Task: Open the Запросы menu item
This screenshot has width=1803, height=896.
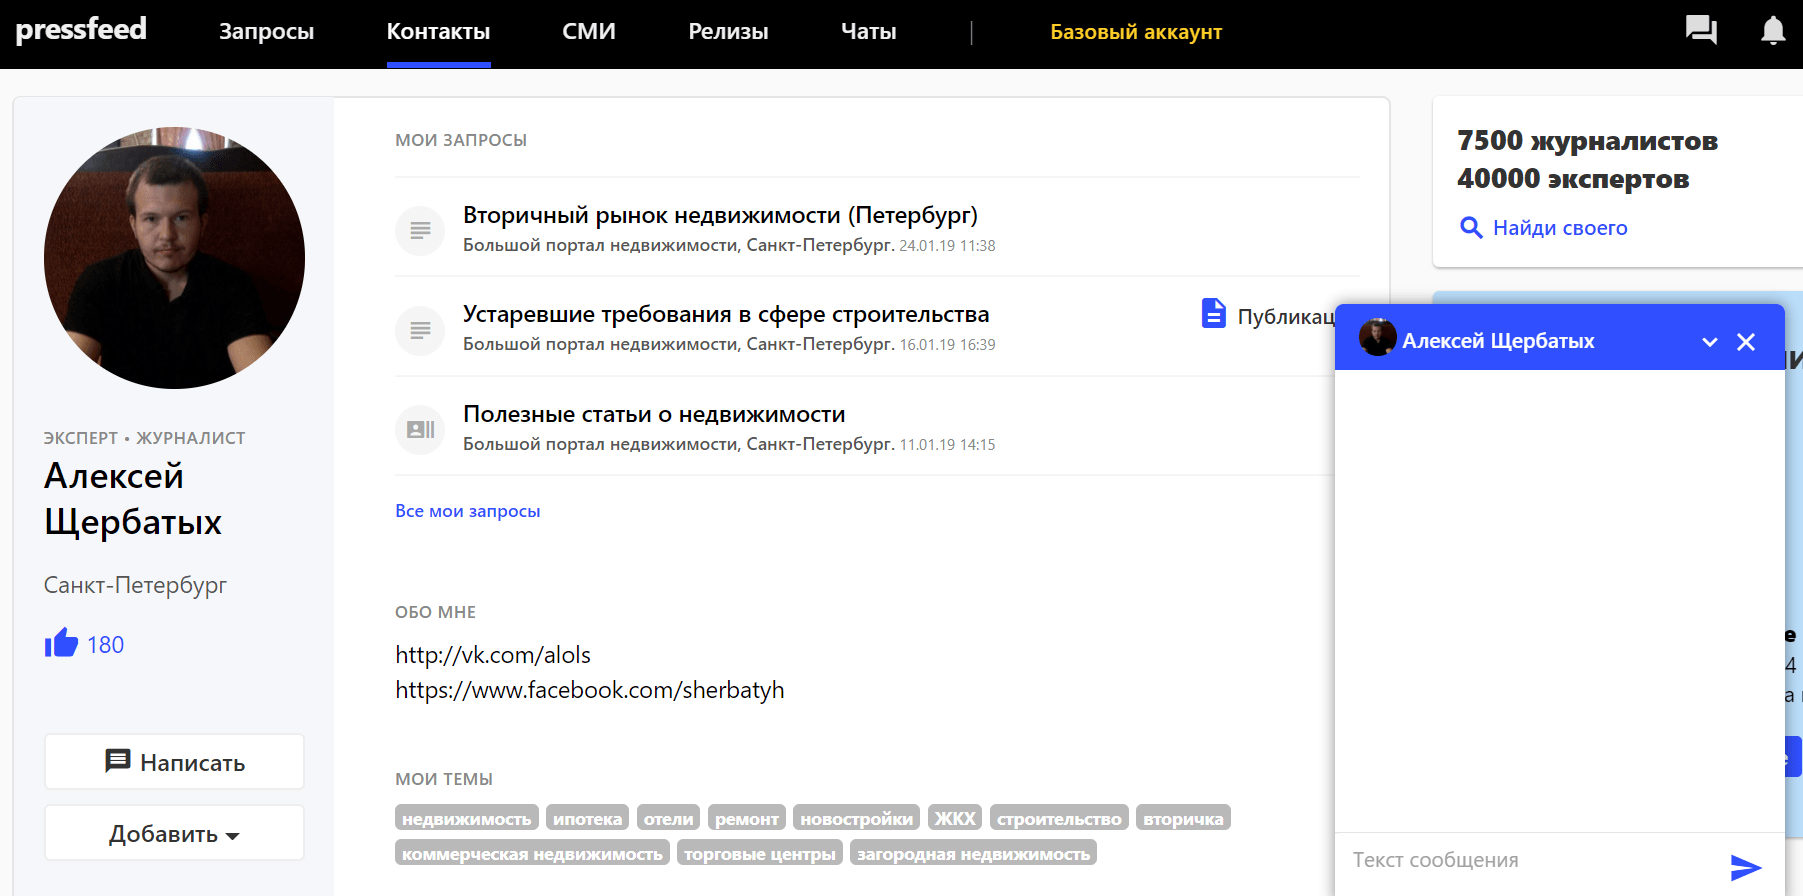Action: [x=266, y=32]
